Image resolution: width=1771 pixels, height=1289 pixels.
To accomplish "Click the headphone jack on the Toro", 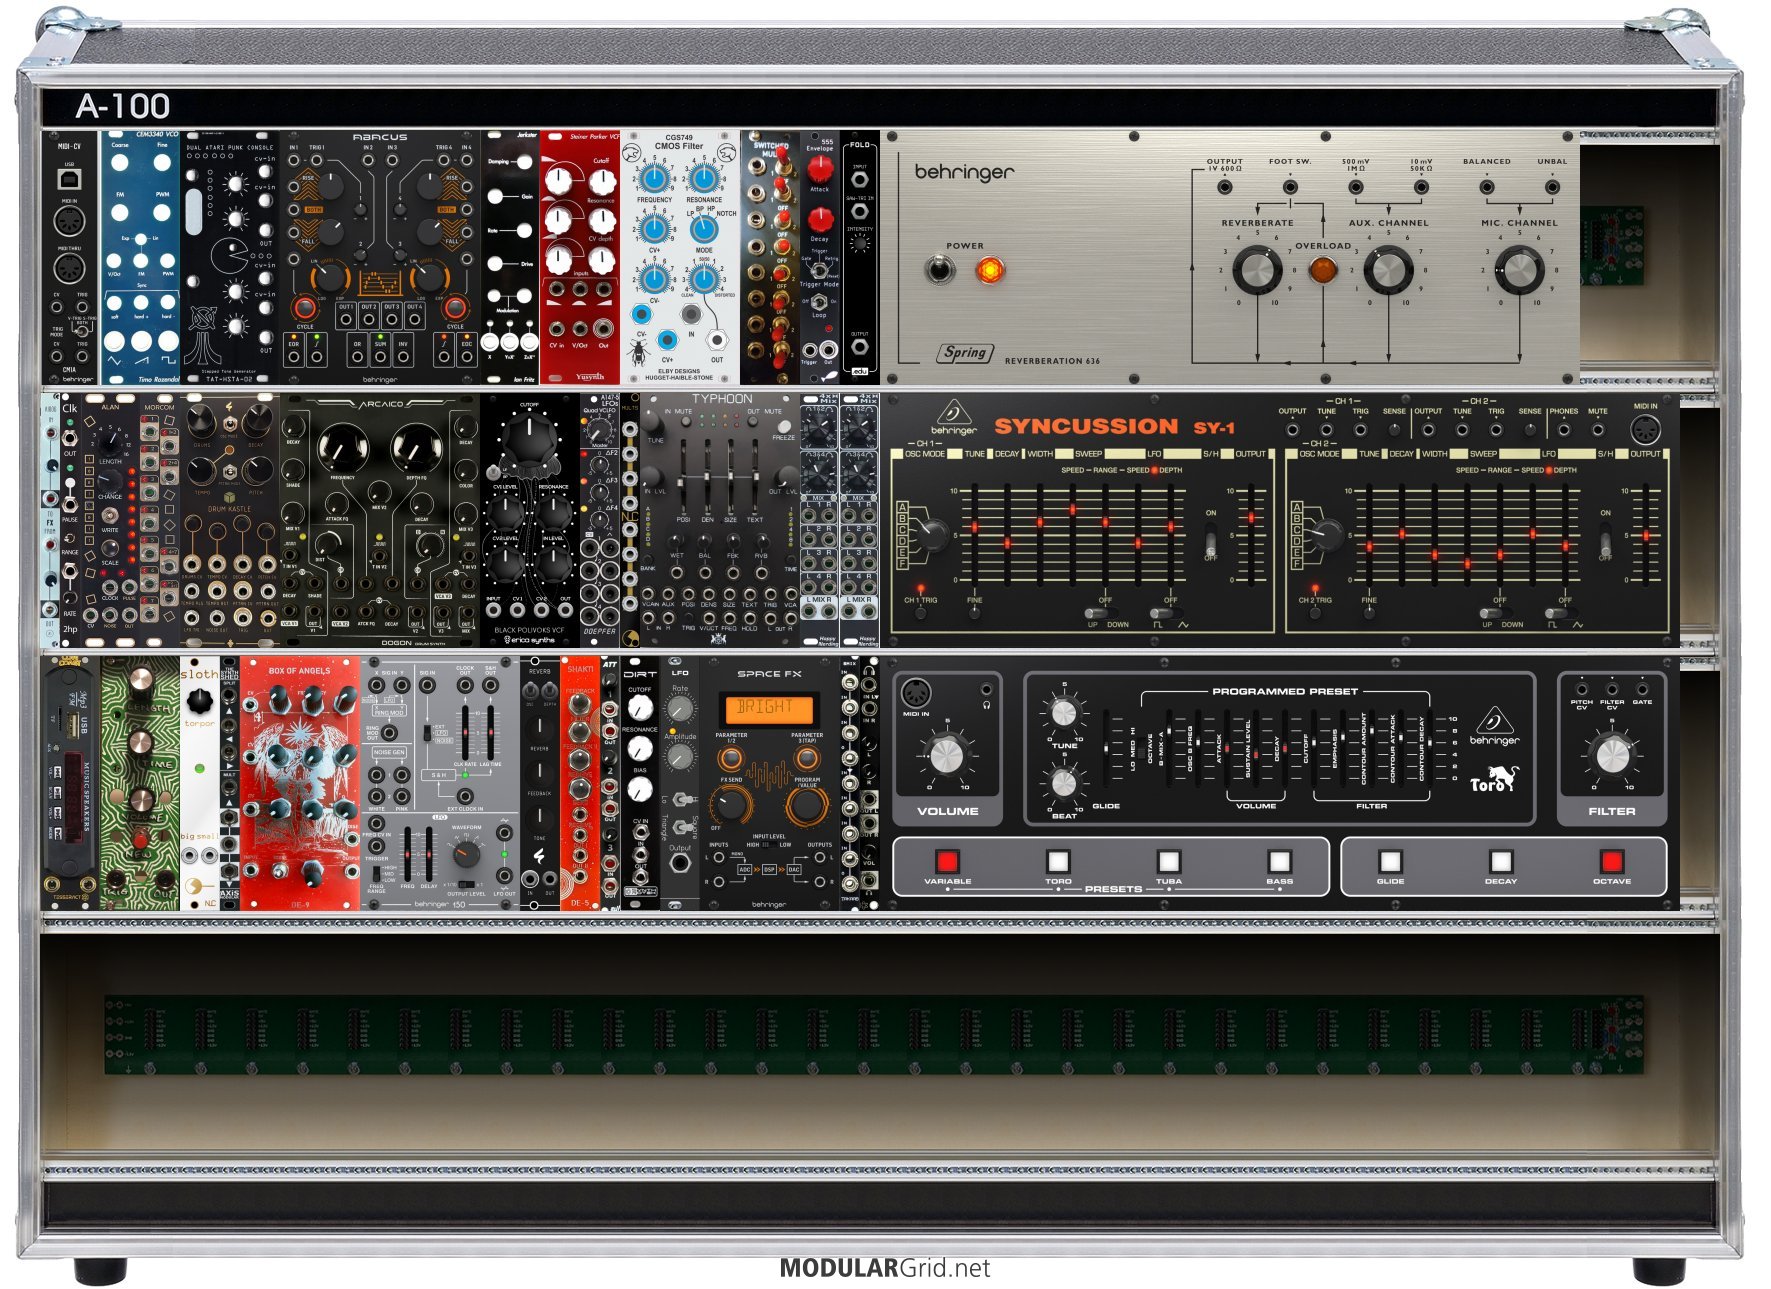I will pos(987,690).
